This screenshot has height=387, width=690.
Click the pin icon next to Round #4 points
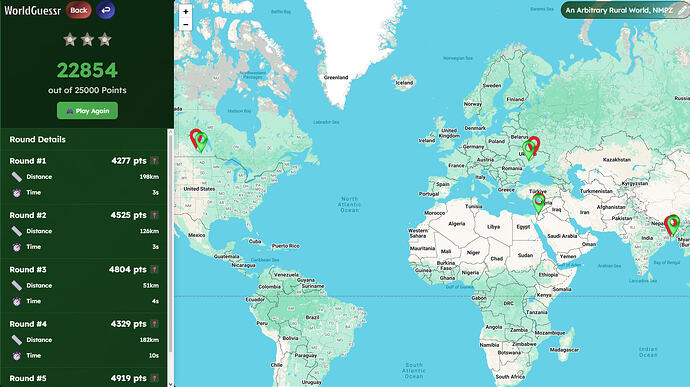(154, 324)
